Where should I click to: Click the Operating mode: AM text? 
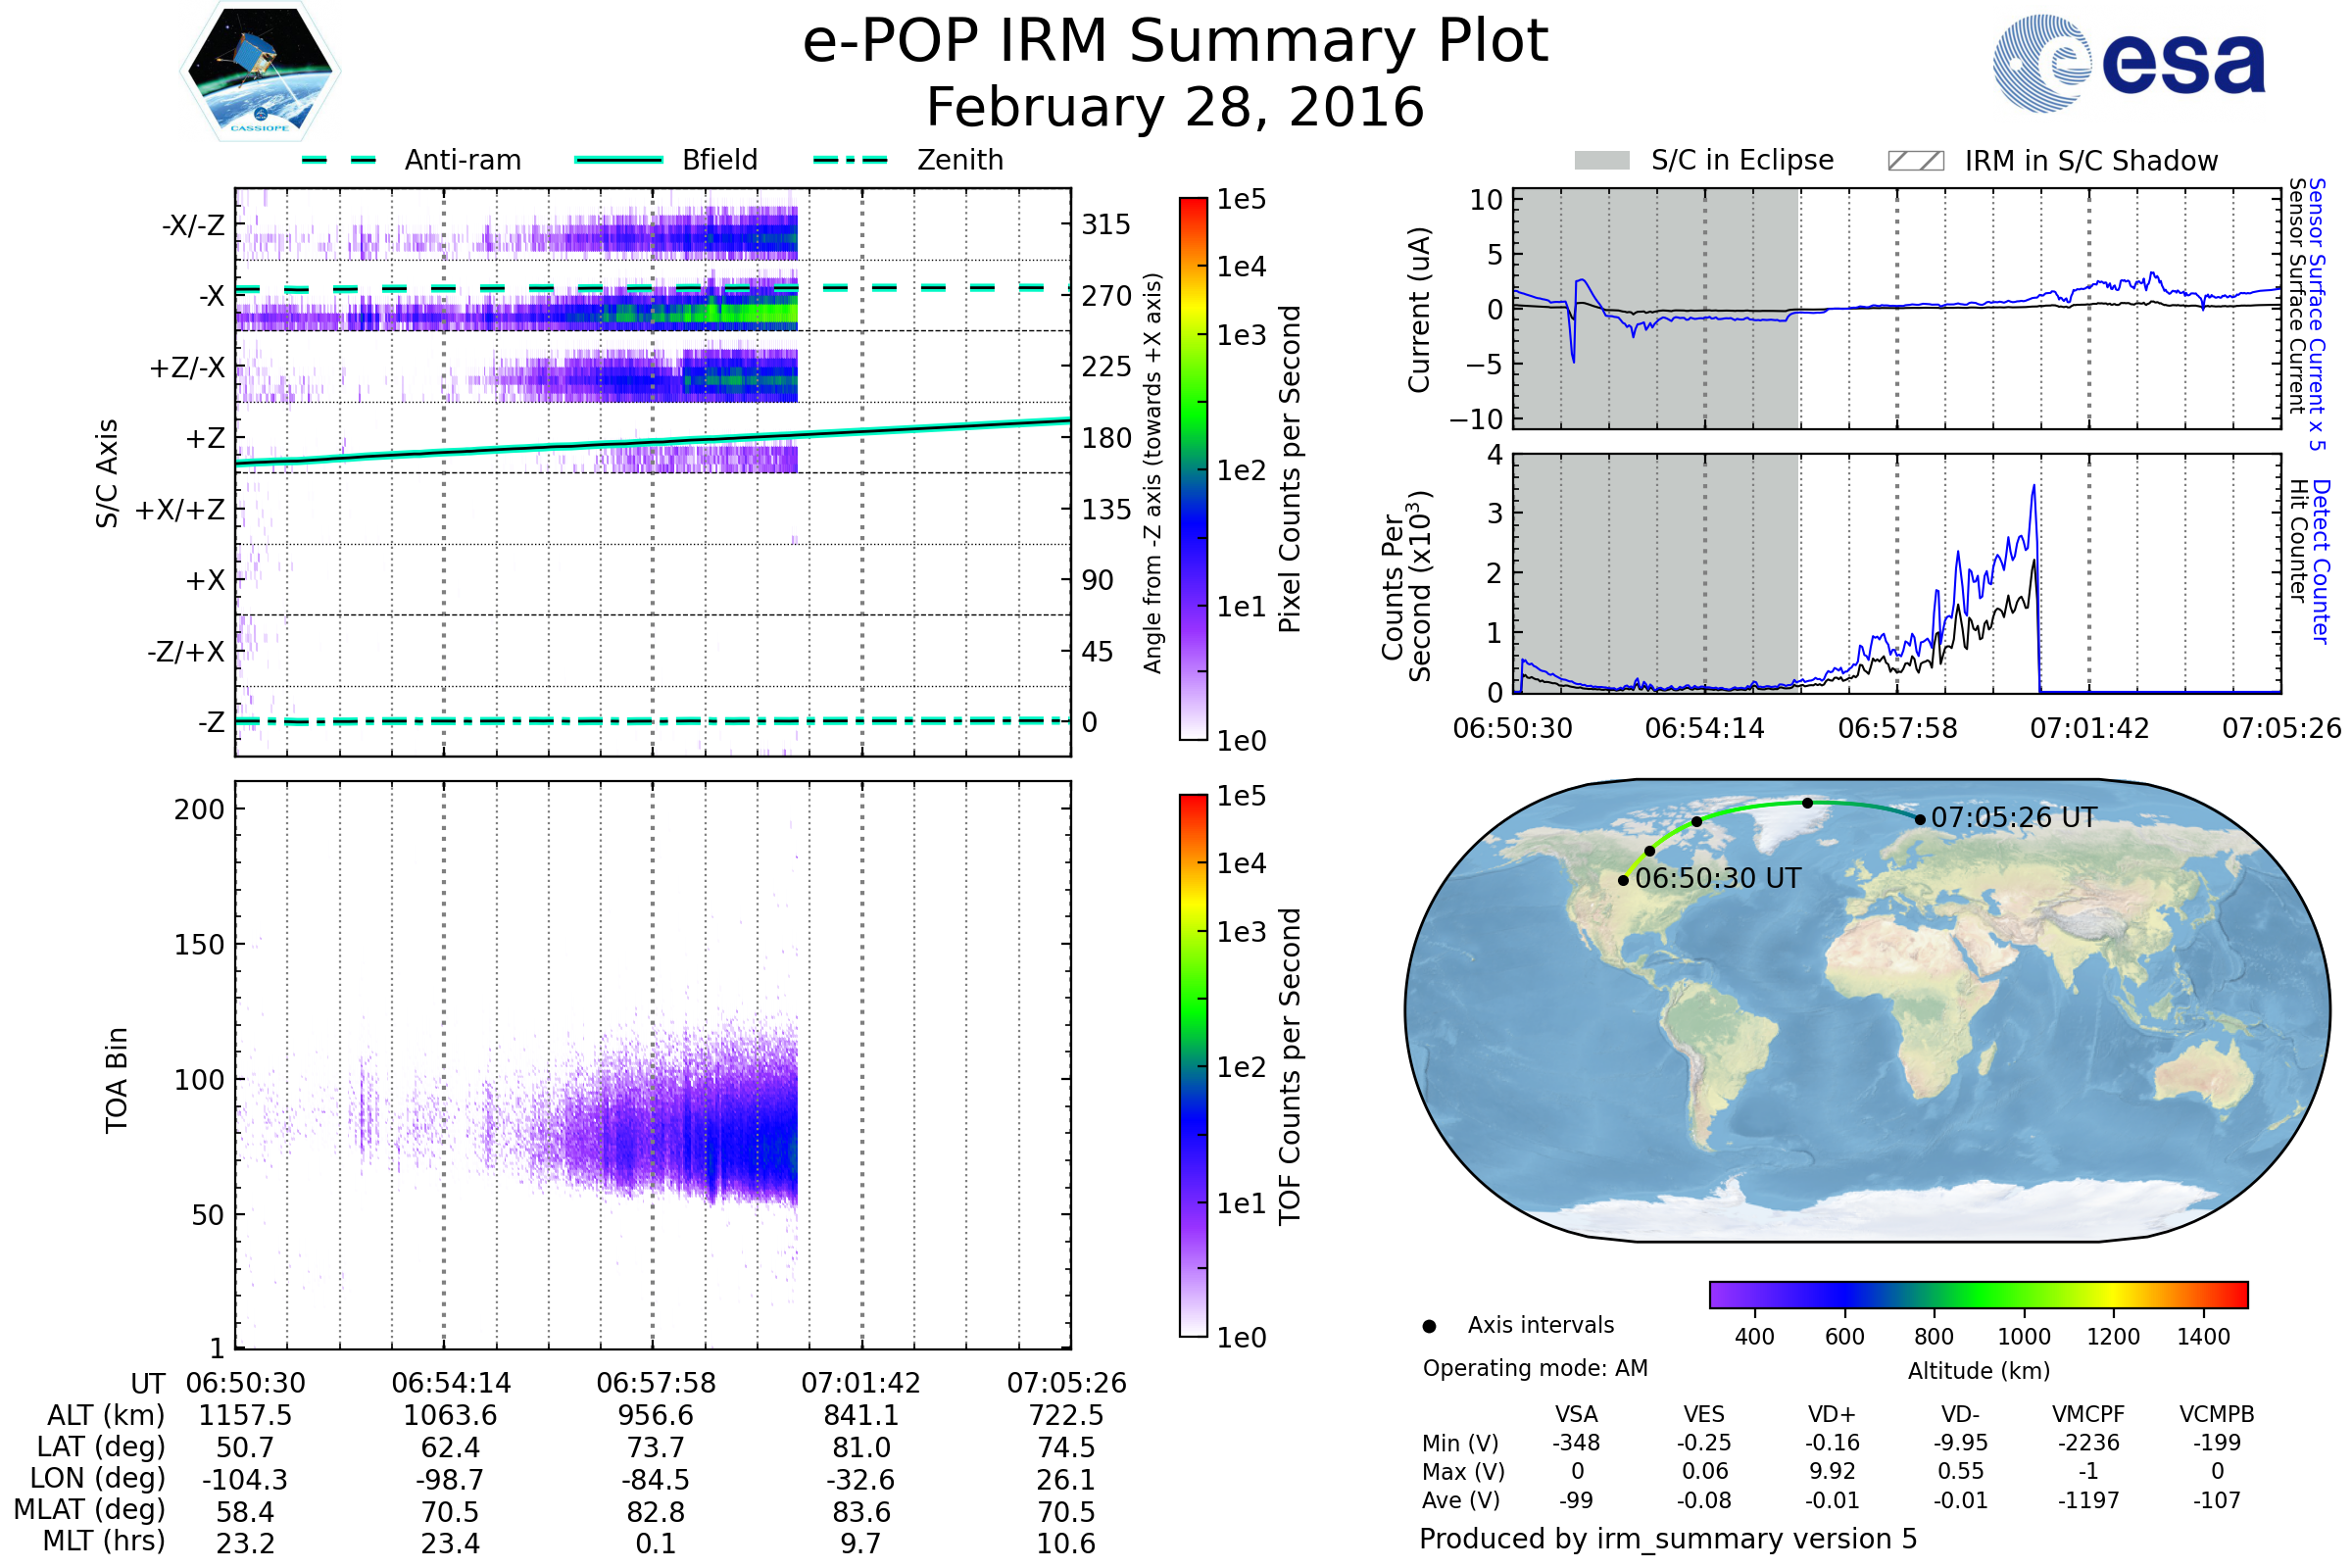(1535, 1368)
